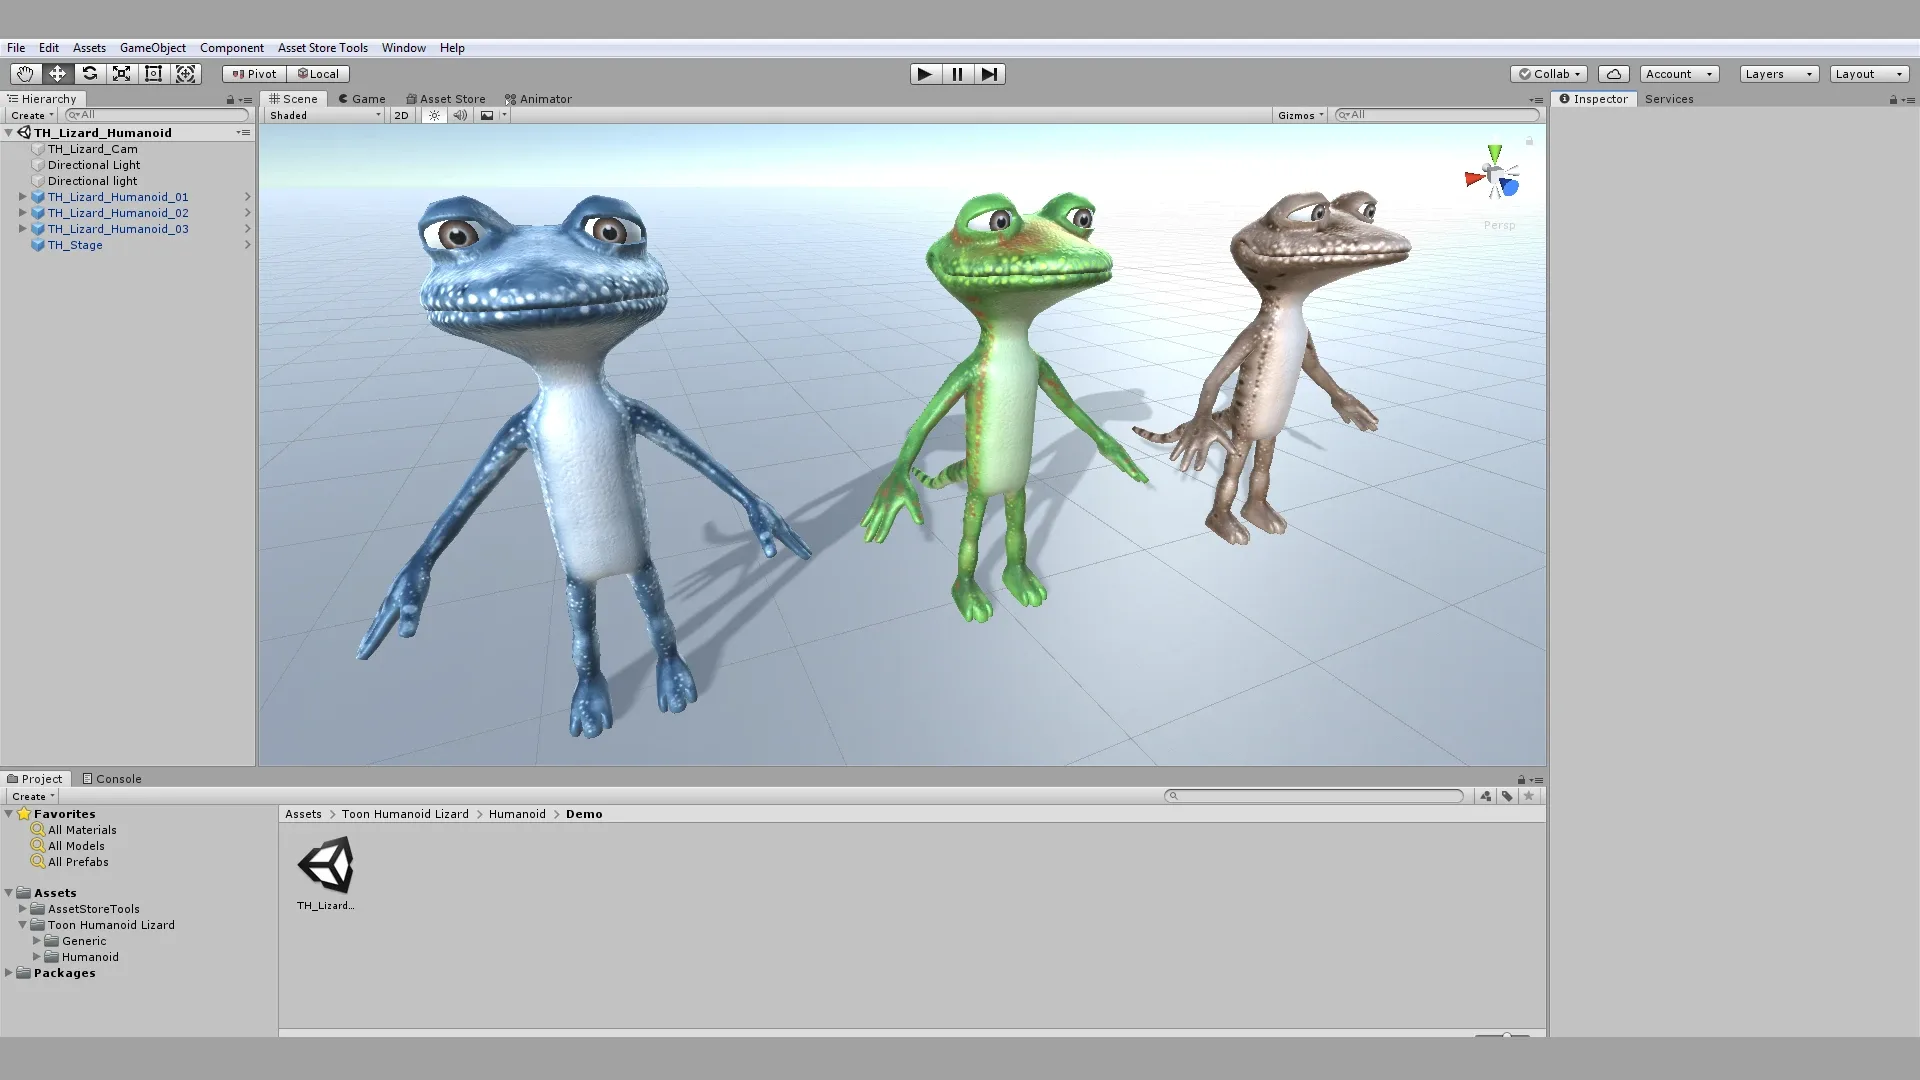Select the Rect transform tool
The height and width of the screenshot is (1080, 1920).
point(153,74)
